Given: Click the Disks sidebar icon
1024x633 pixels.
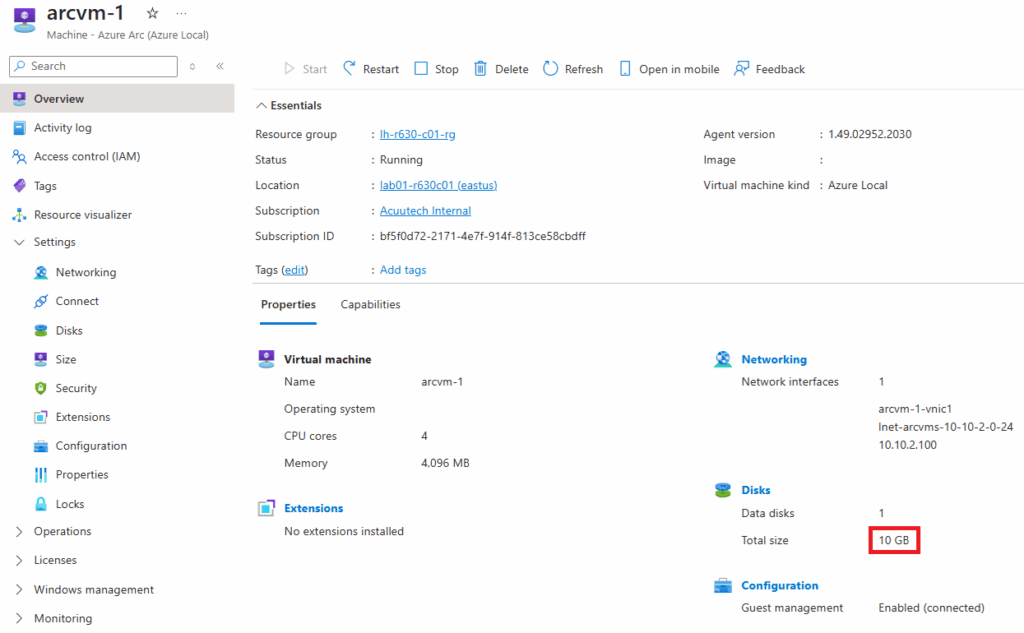Looking at the screenshot, I should (40, 331).
